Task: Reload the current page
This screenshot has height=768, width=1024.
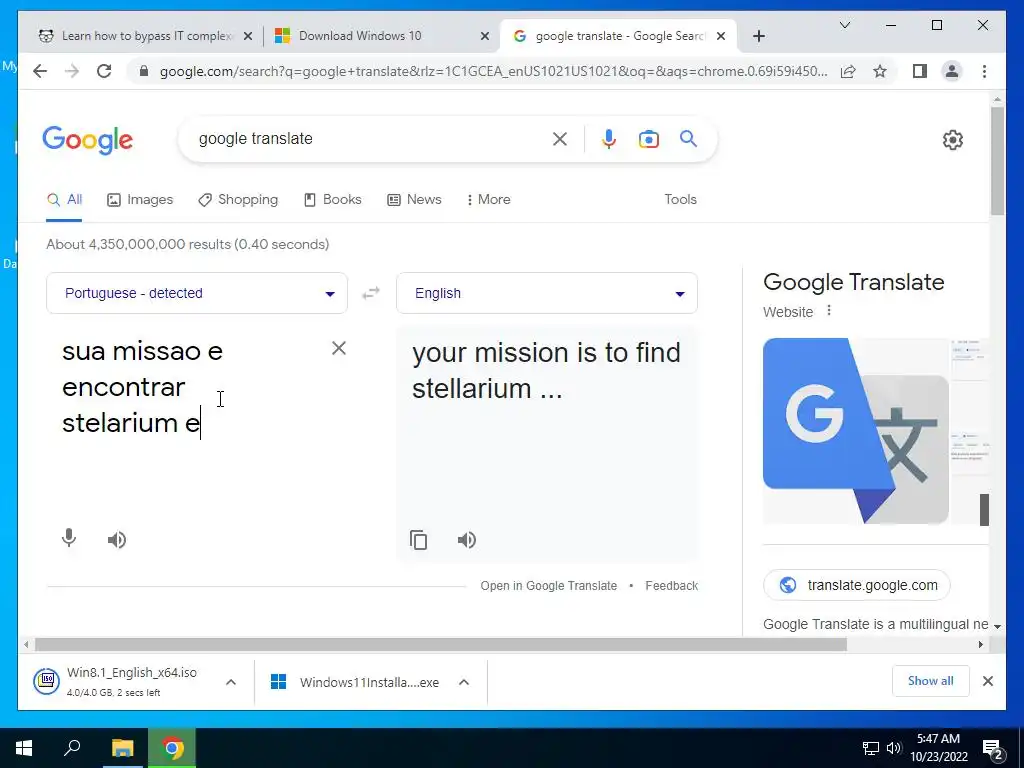Action: [x=104, y=71]
